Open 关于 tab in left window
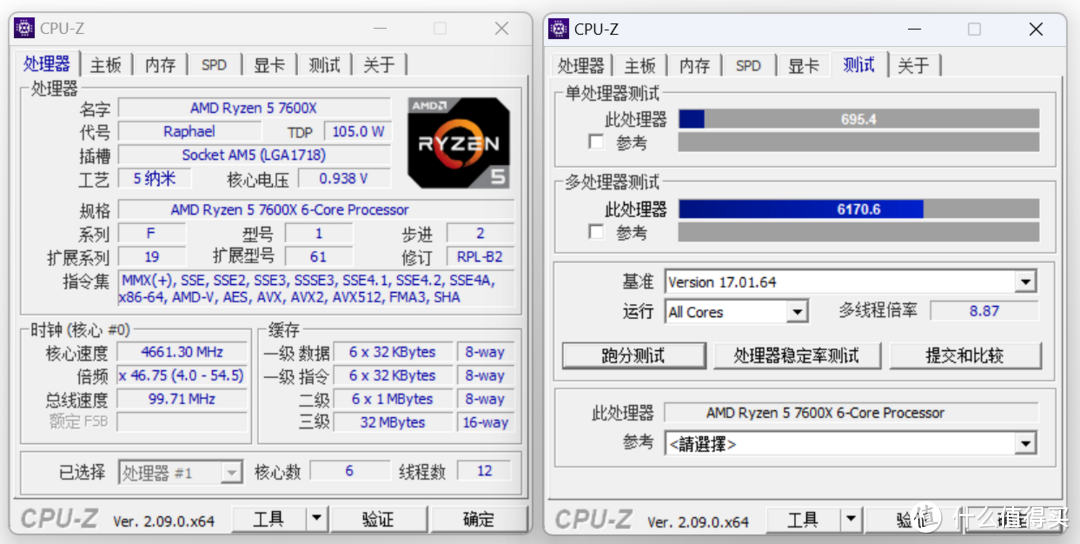 [379, 65]
